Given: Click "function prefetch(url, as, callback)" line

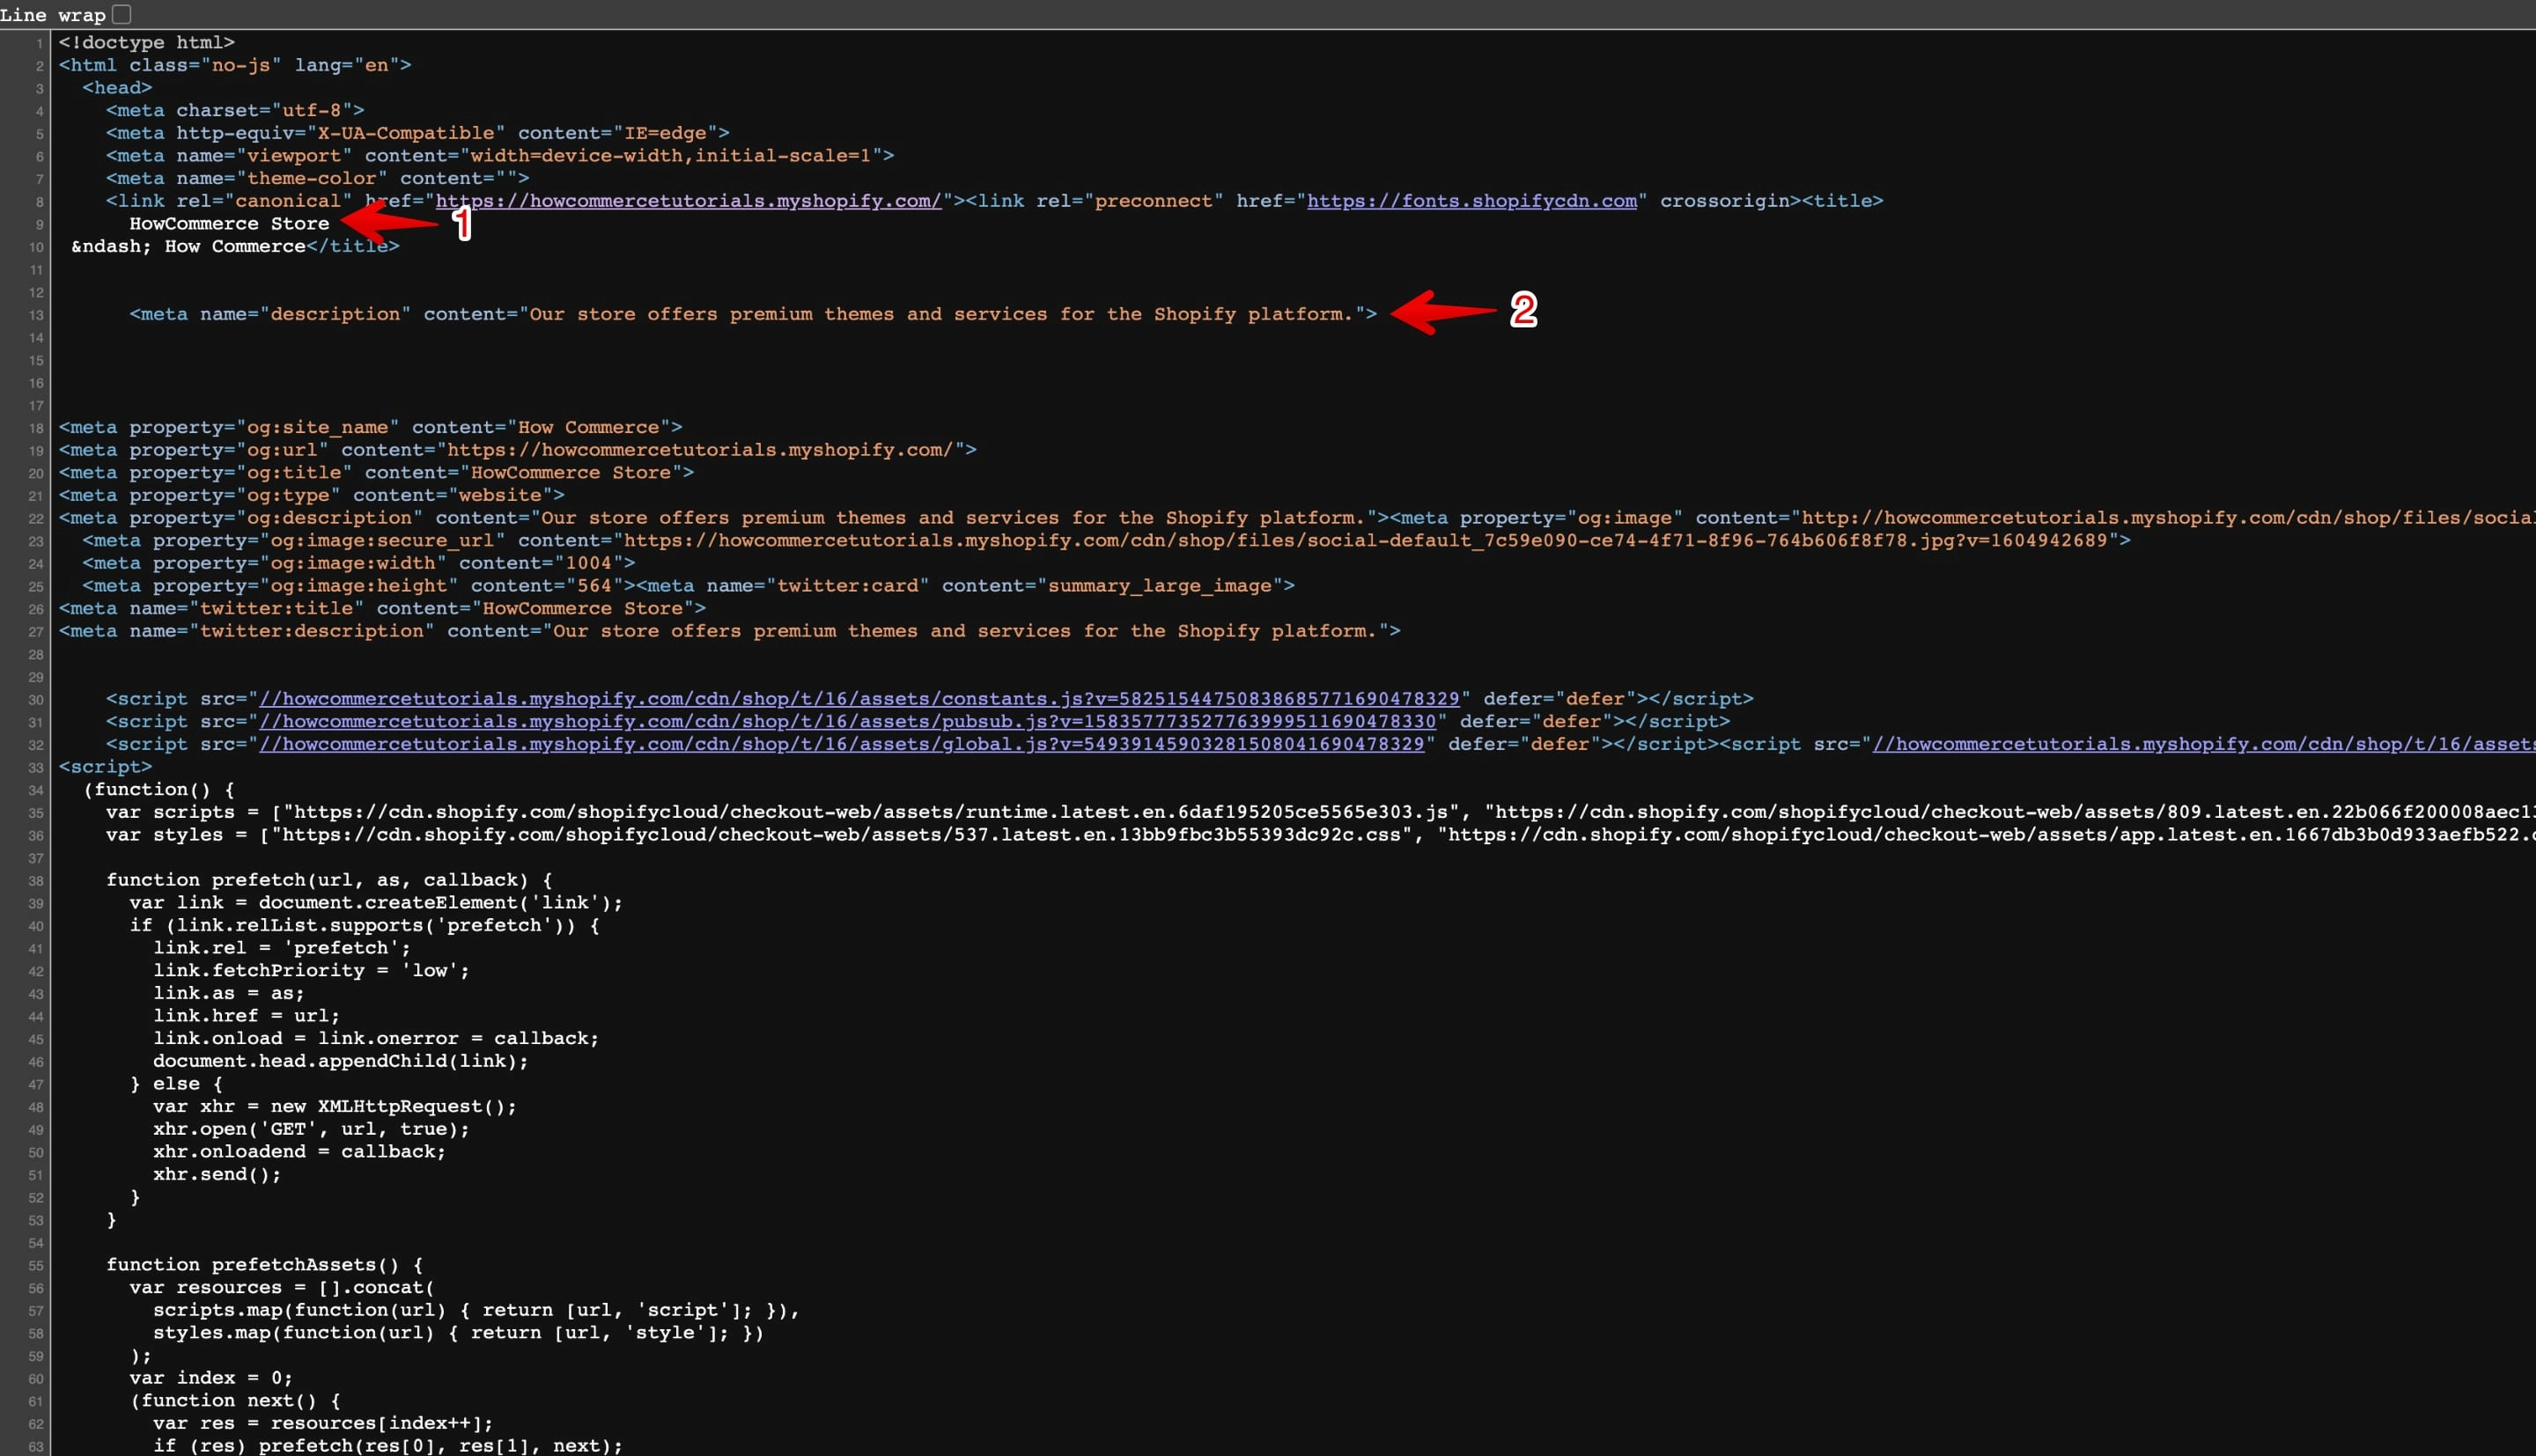Looking at the screenshot, I should click(329, 880).
